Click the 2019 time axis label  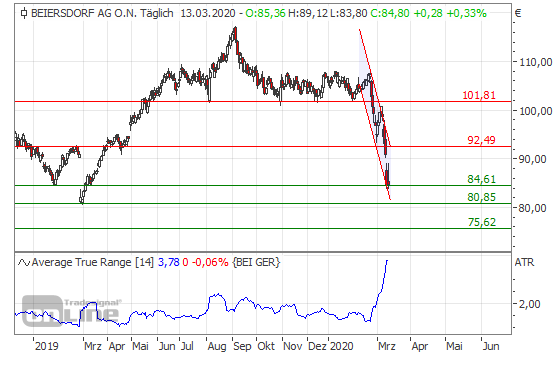(x=46, y=346)
